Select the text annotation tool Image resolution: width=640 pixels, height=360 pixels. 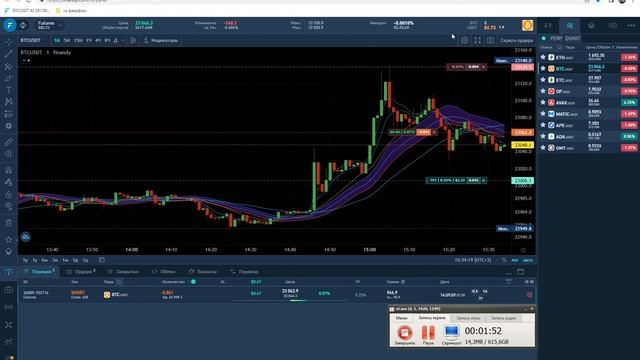click(x=9, y=90)
